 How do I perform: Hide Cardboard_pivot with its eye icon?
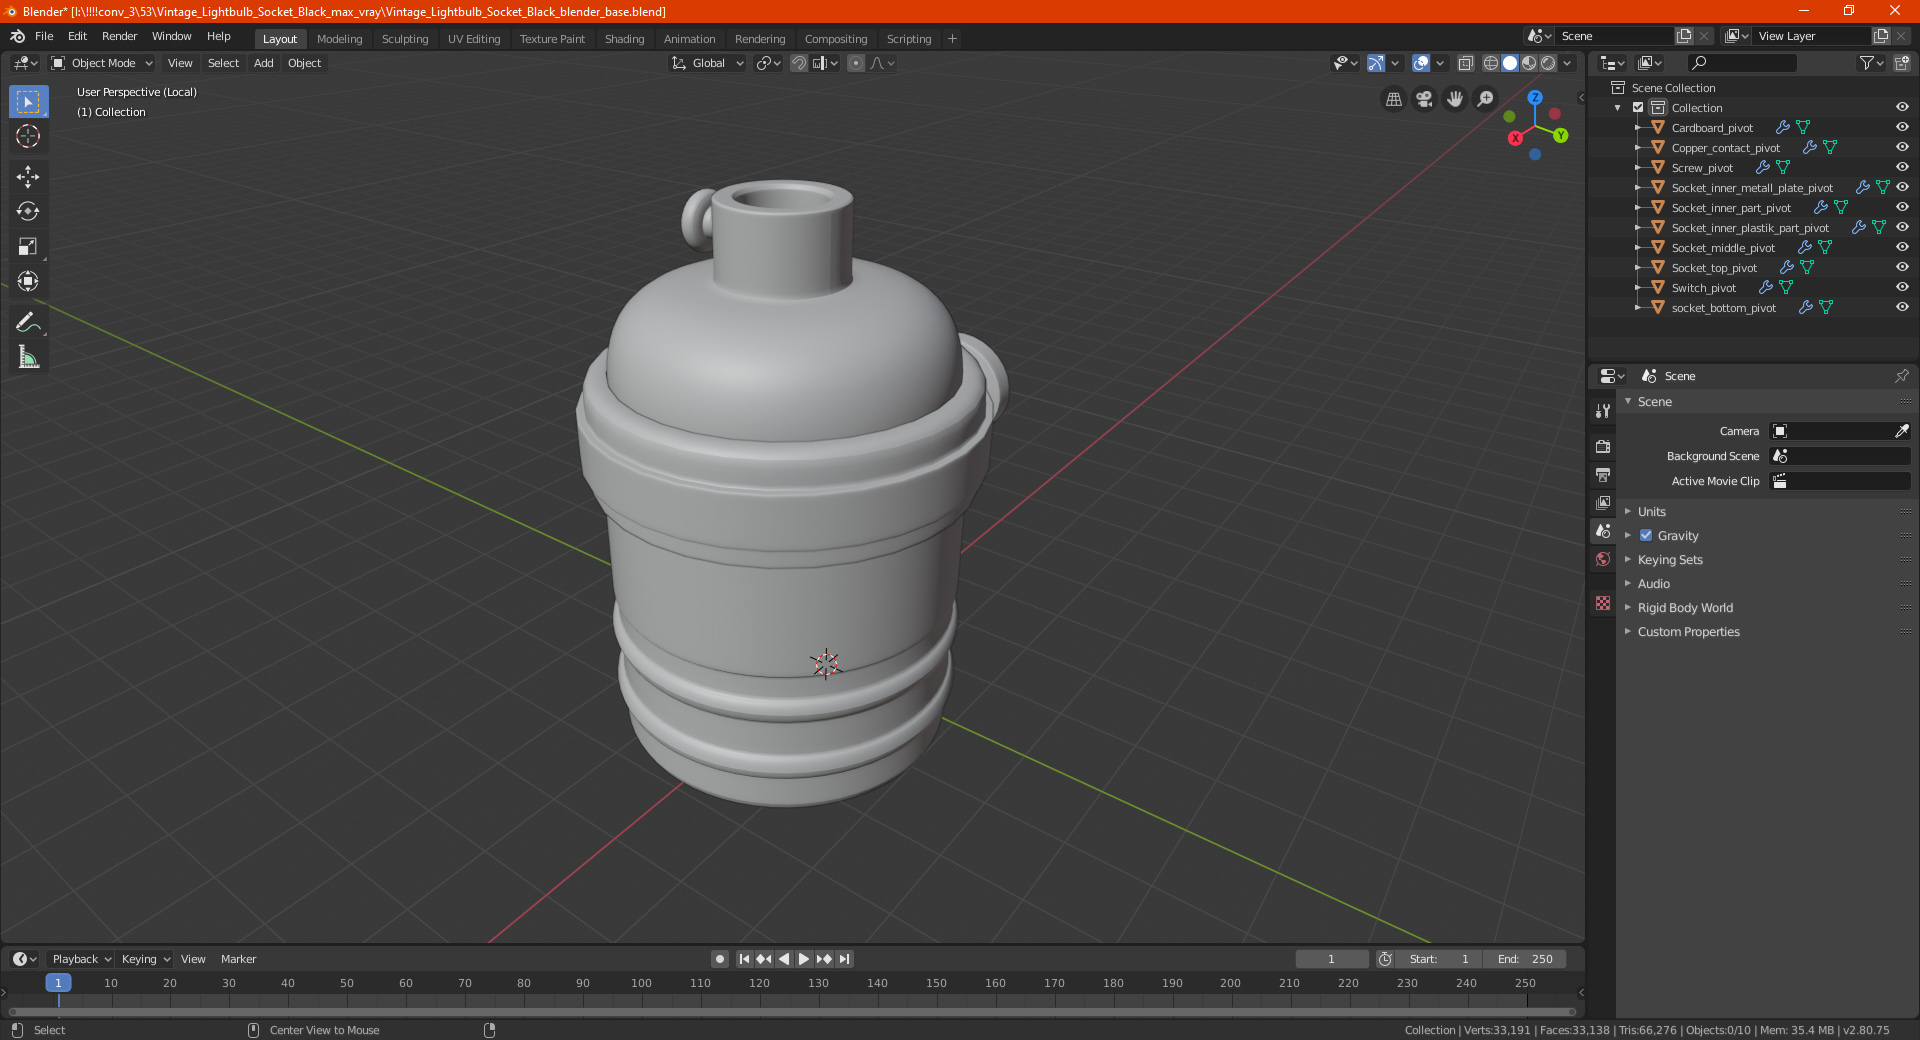[1902, 128]
